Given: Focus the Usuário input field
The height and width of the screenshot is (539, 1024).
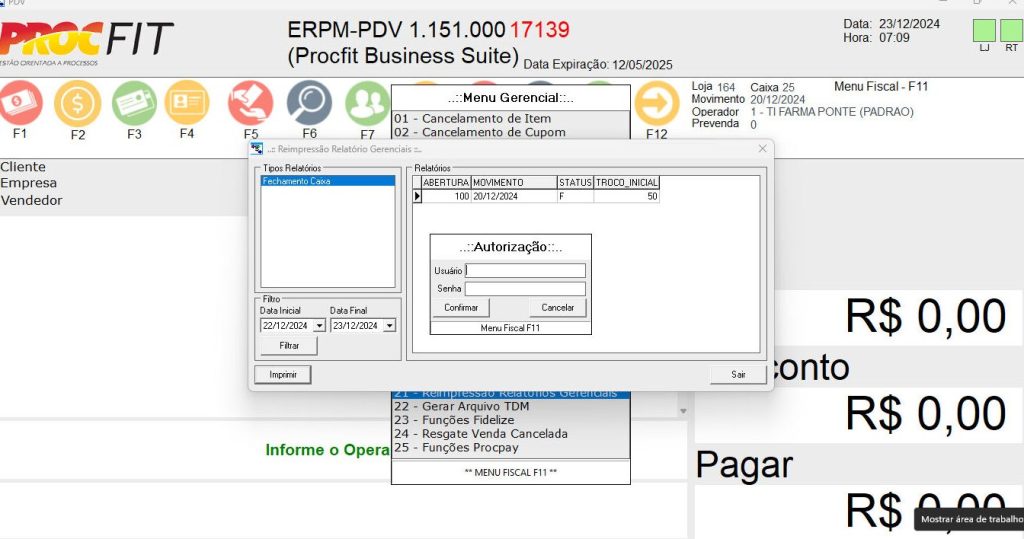Looking at the screenshot, I should pos(525,270).
